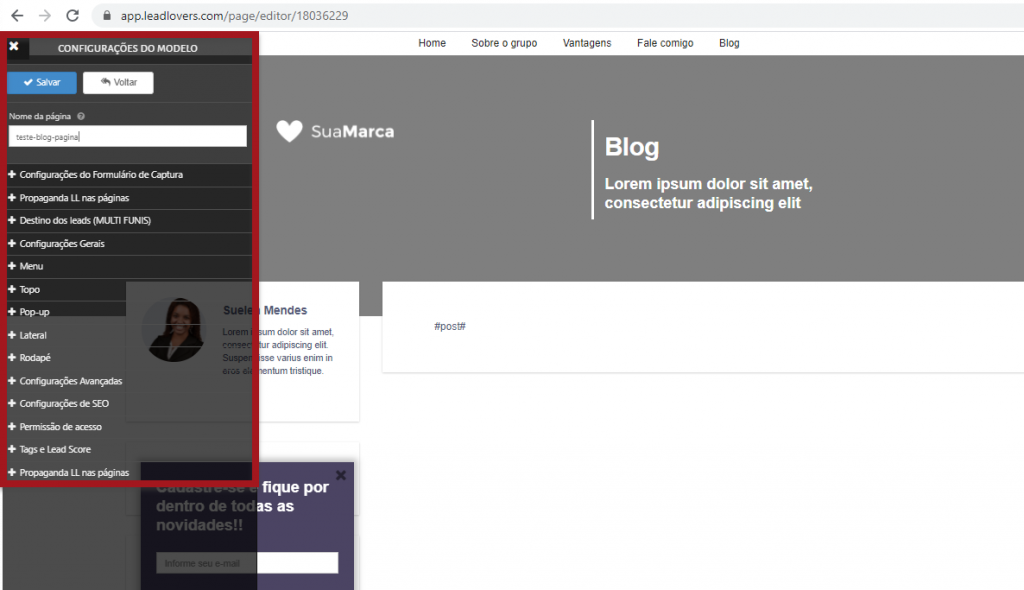Close the newsletter signup pop-up
This screenshot has height=590, width=1024.
click(x=341, y=475)
